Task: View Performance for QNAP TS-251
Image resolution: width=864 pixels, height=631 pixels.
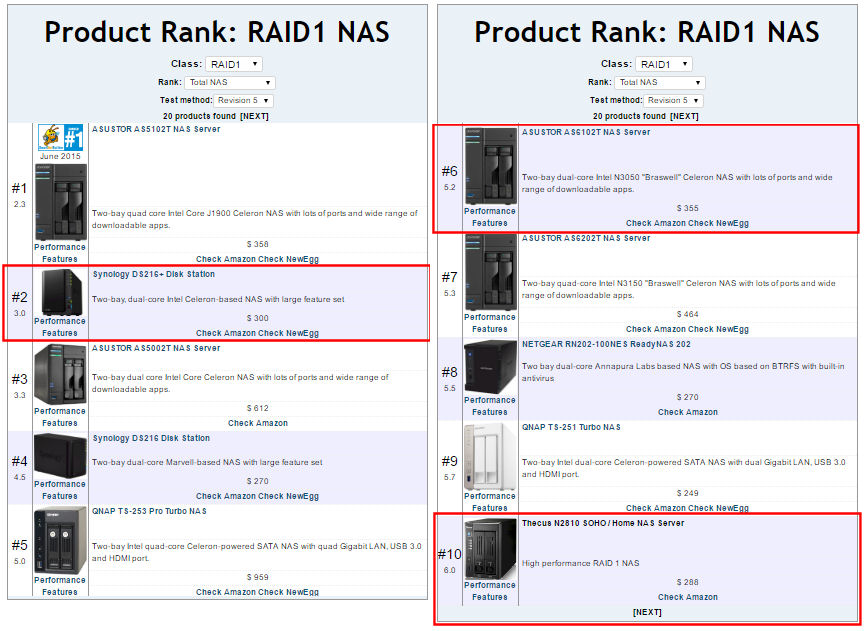Action: point(490,497)
